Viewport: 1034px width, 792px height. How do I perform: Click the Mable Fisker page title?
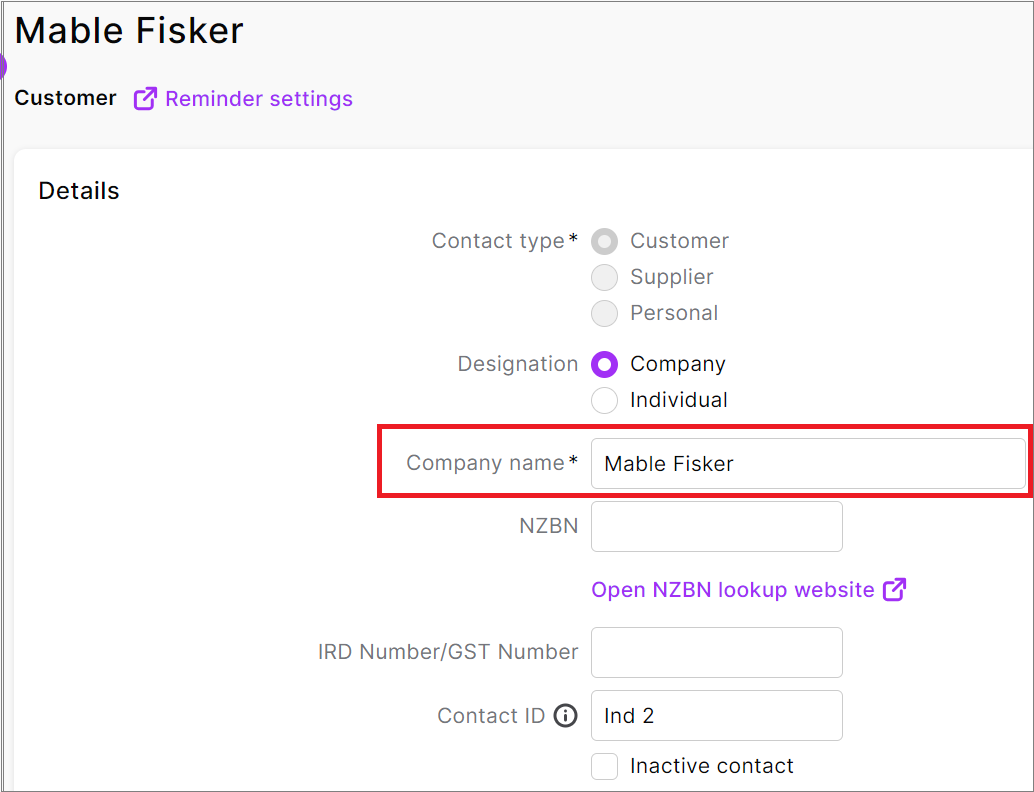[x=128, y=30]
